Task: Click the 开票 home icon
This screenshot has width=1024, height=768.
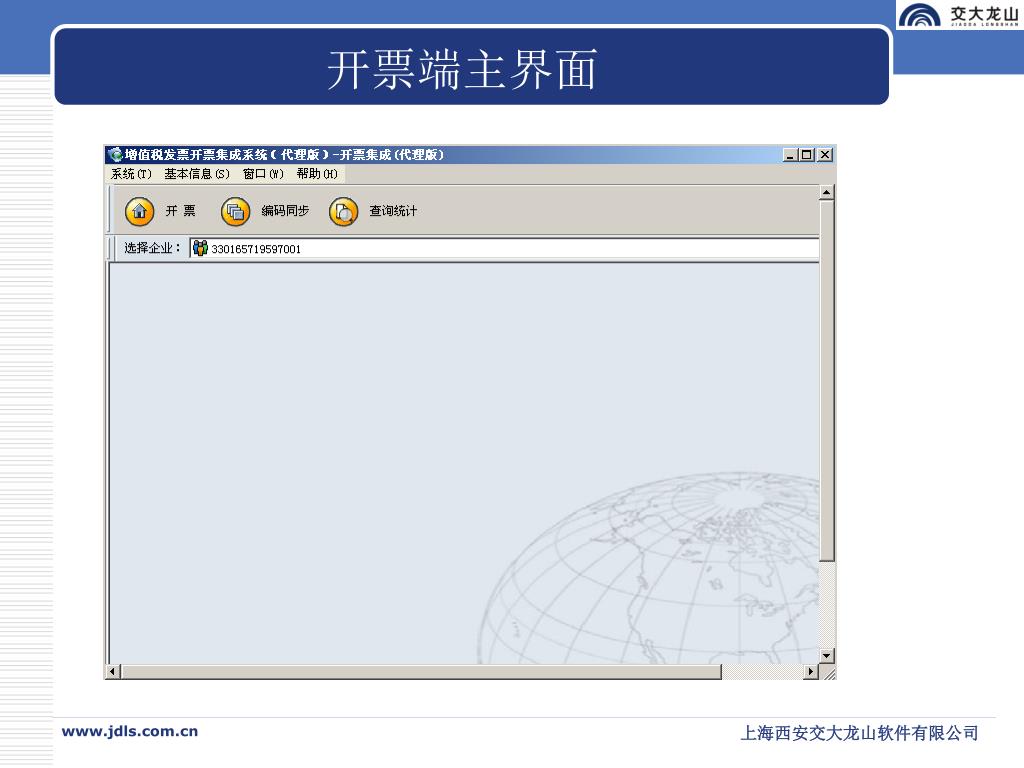Action: [x=139, y=211]
